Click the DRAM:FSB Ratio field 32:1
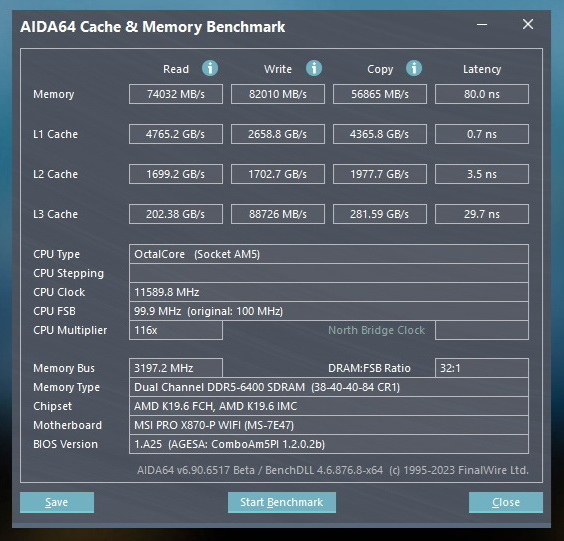 [482, 368]
